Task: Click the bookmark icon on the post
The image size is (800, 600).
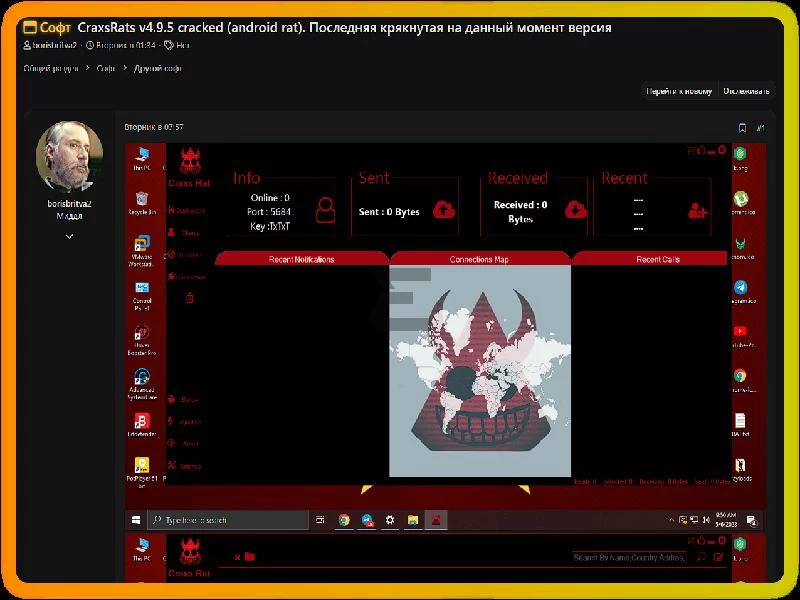Action: 742,128
